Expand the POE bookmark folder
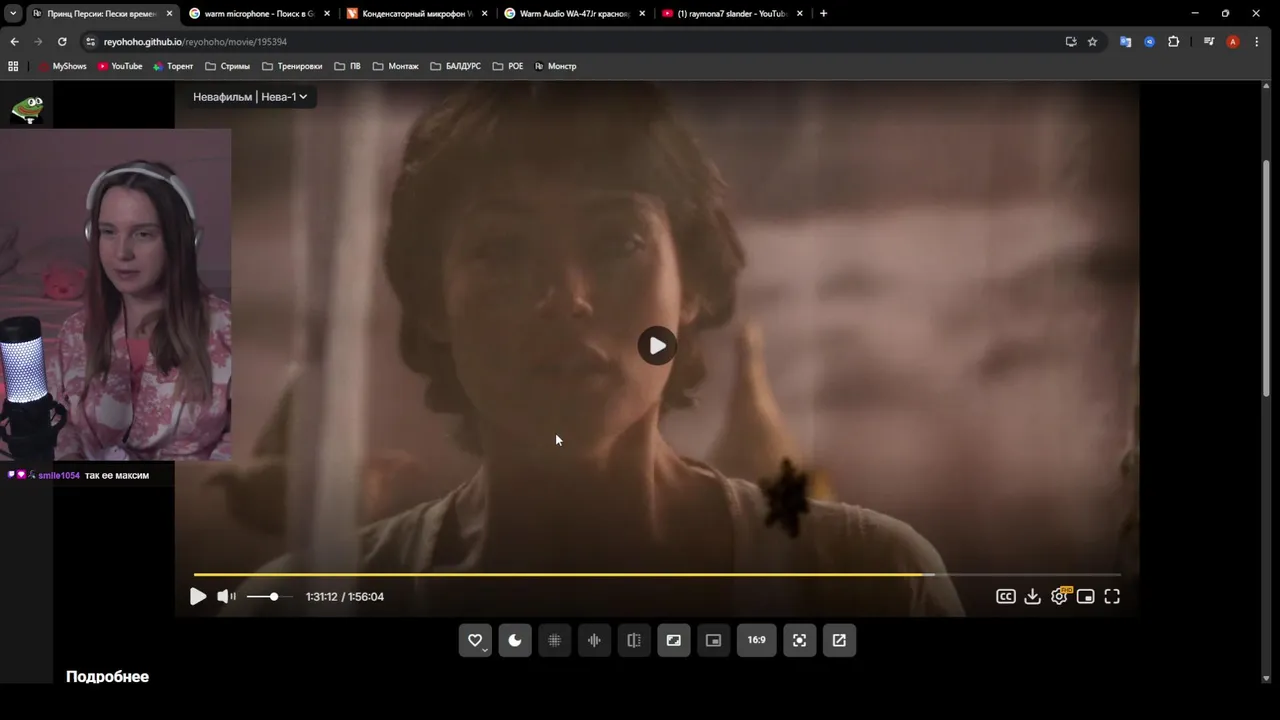Viewport: 1280px width, 720px height. 508,66
